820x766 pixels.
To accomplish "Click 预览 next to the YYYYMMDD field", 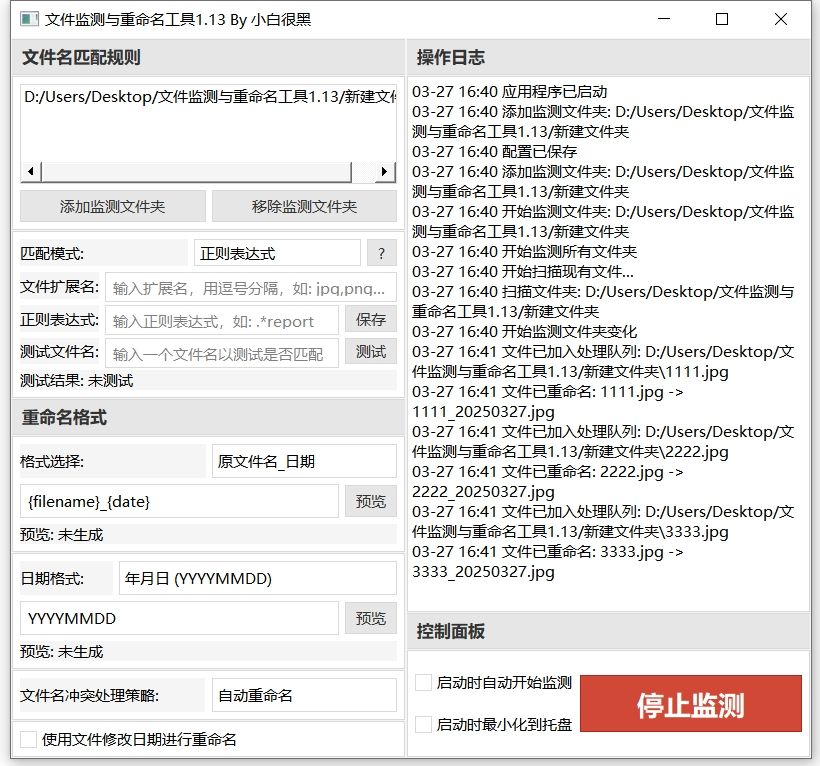I will pos(371,618).
